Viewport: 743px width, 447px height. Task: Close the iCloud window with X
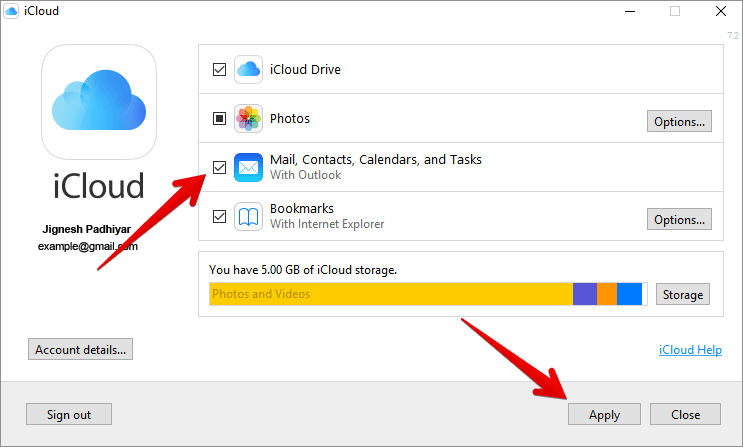point(721,11)
